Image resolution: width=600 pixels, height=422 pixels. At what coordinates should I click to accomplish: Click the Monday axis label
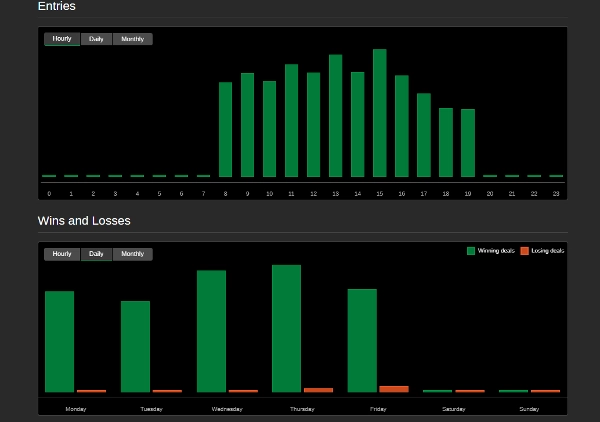76,409
